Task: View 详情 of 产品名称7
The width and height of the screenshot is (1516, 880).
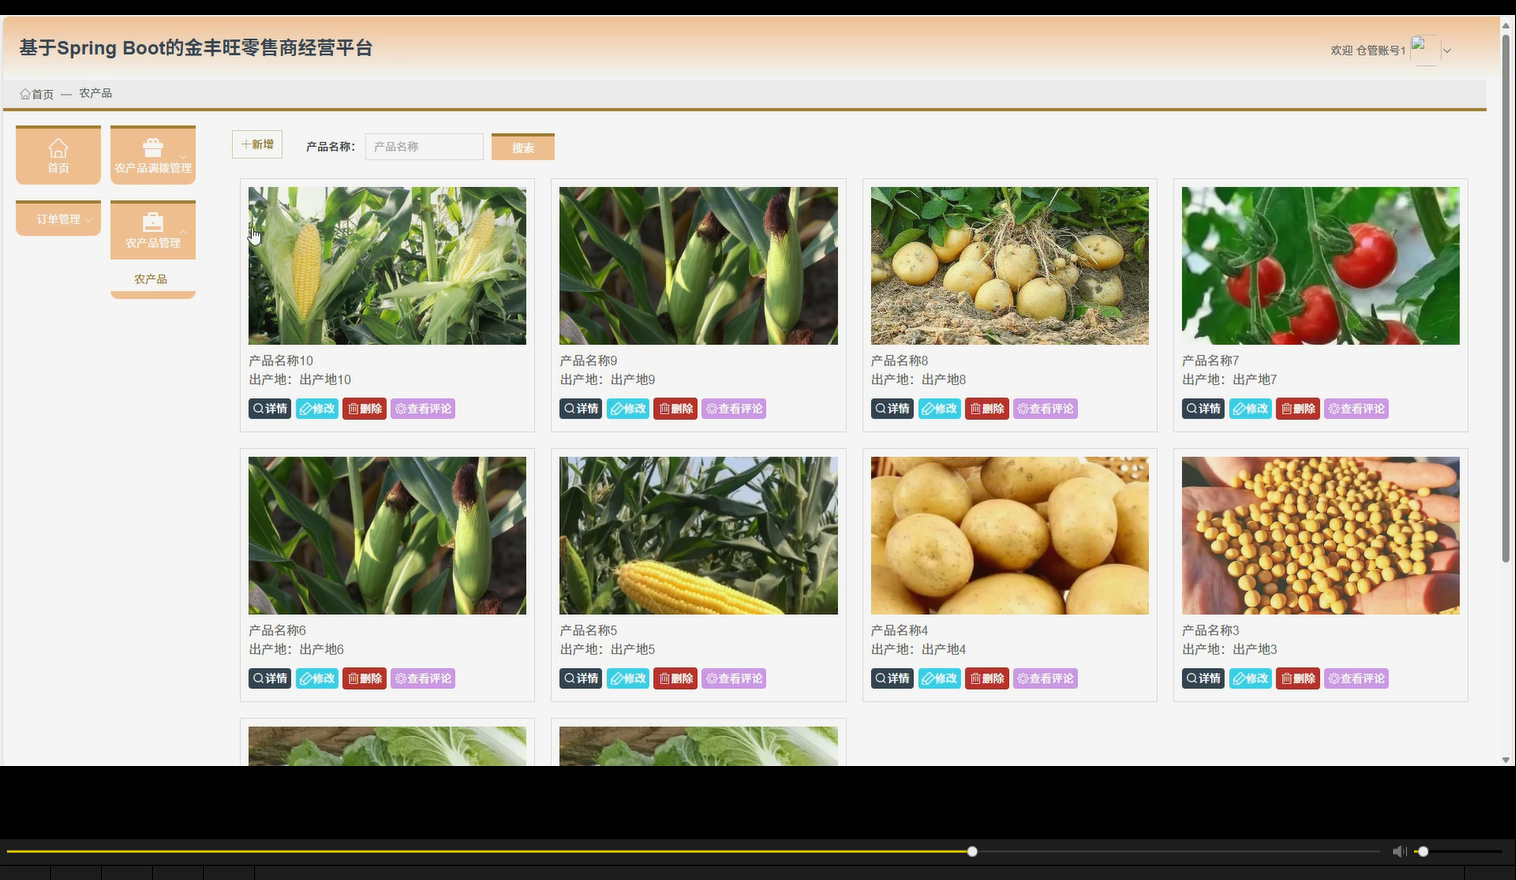Action: (1203, 409)
